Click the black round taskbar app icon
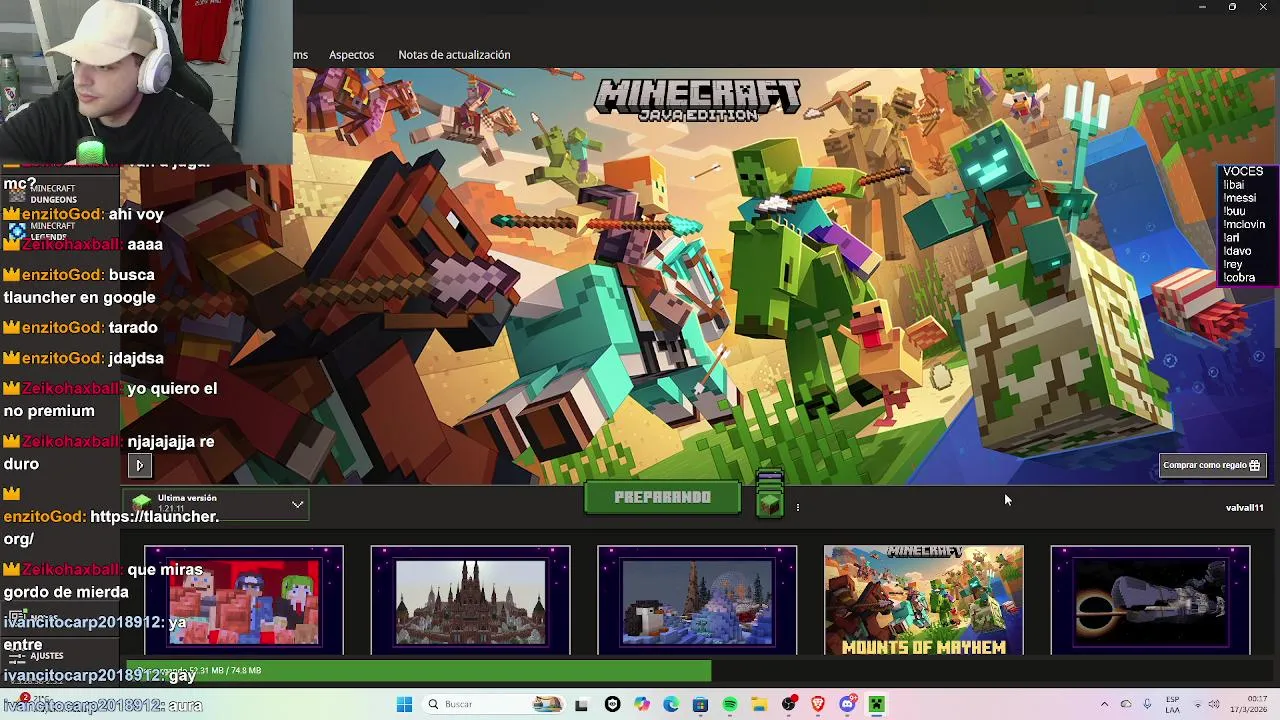1280x720 pixels. tap(612, 704)
